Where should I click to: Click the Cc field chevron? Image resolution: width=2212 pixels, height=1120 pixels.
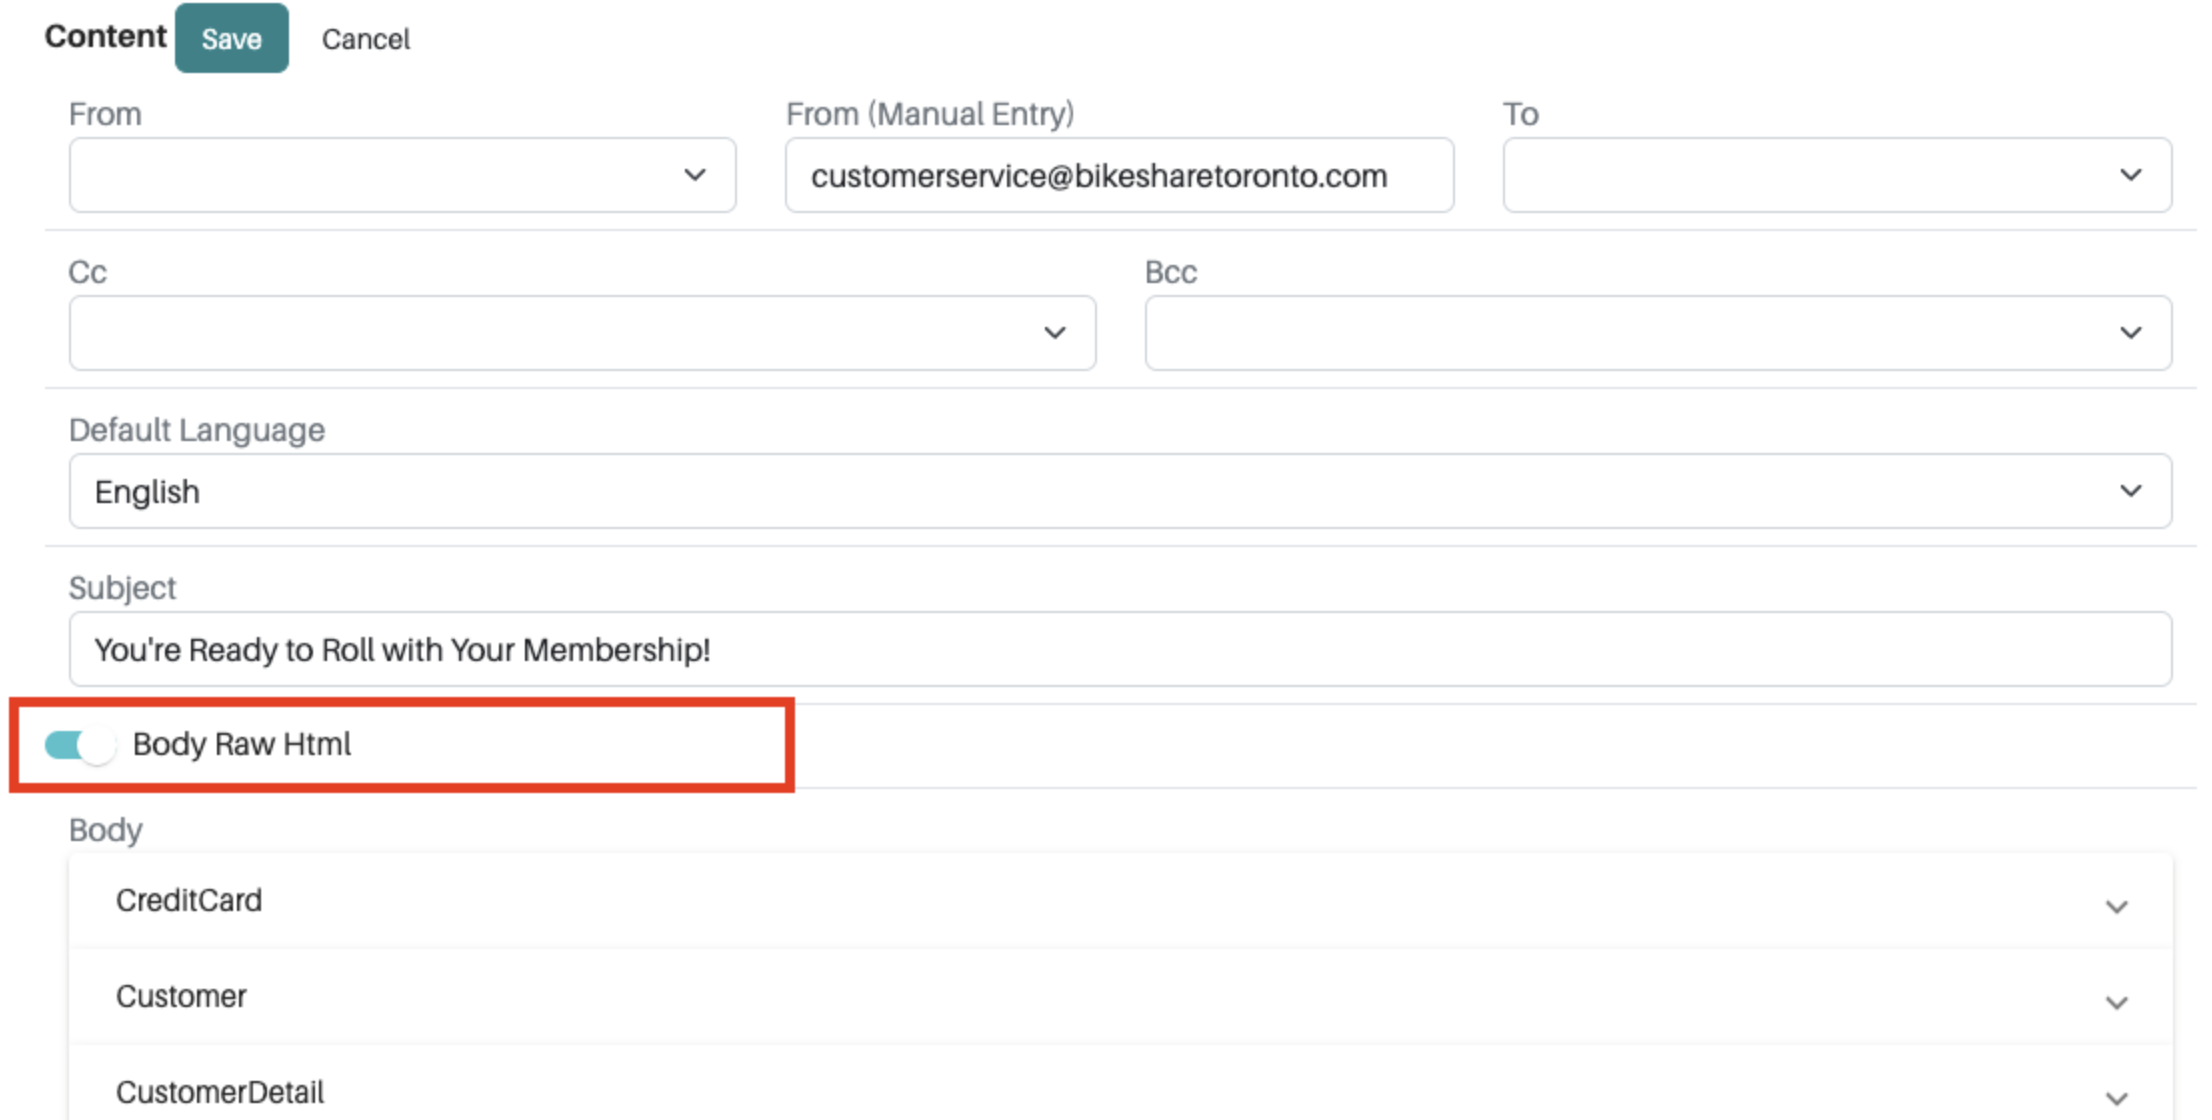point(1056,333)
